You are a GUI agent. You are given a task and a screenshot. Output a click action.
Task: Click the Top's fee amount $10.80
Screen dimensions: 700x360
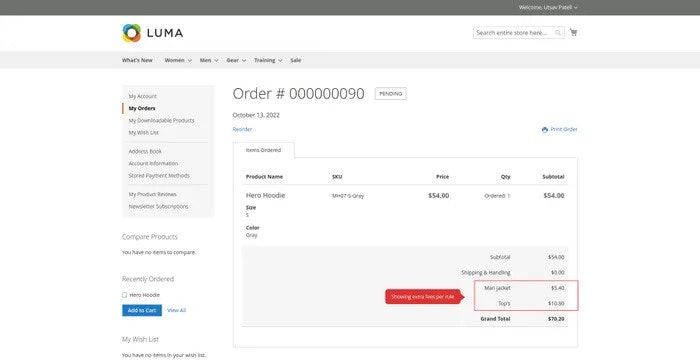pyautogui.click(x=556, y=304)
